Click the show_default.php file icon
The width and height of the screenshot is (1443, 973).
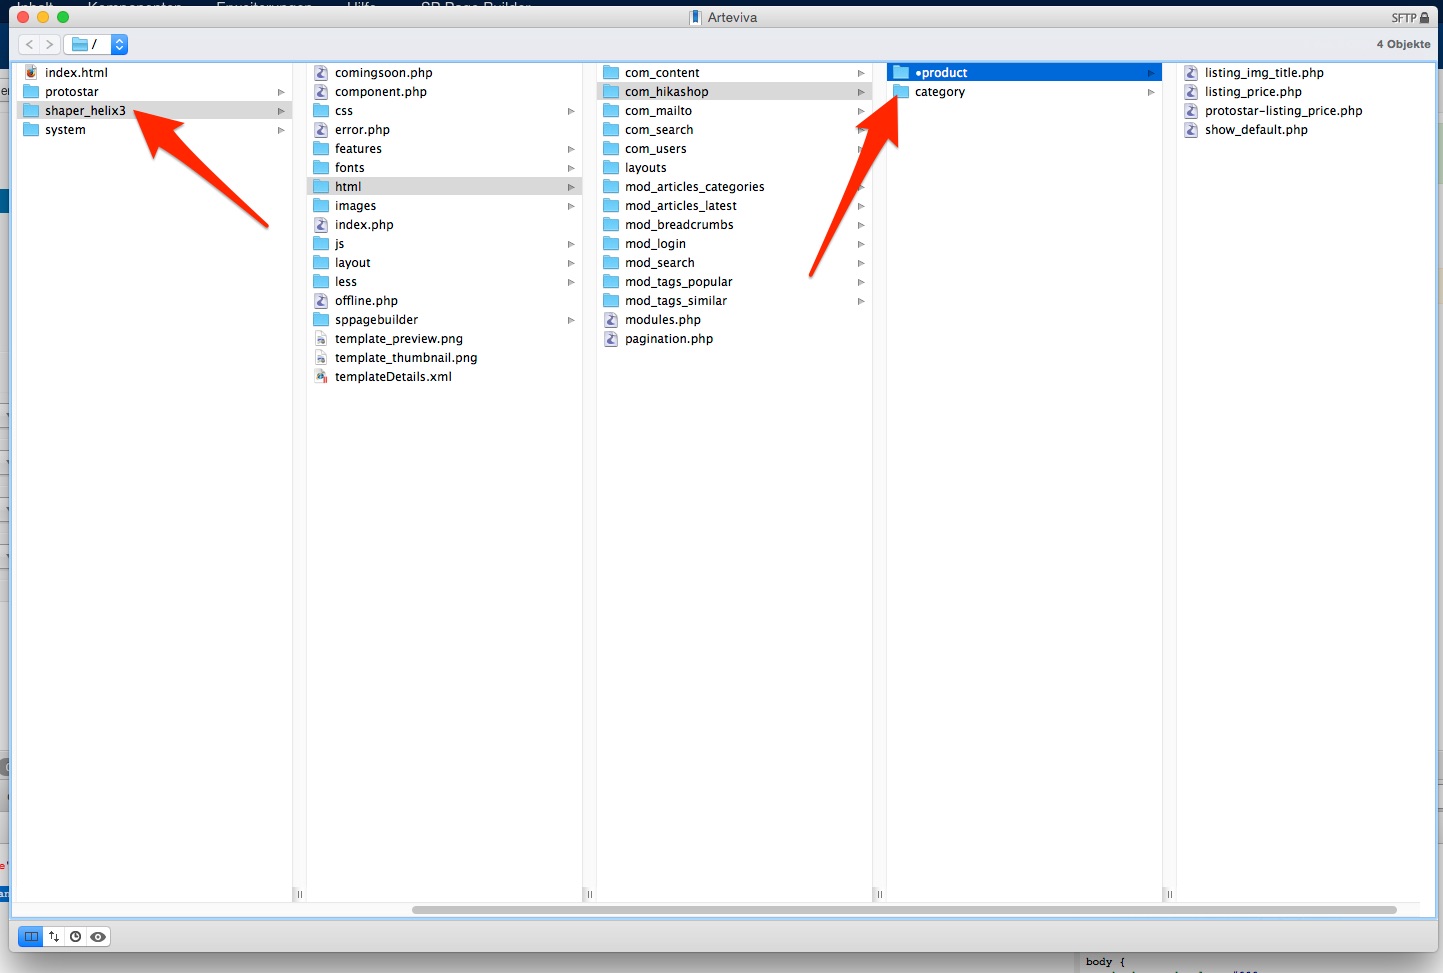point(1191,130)
